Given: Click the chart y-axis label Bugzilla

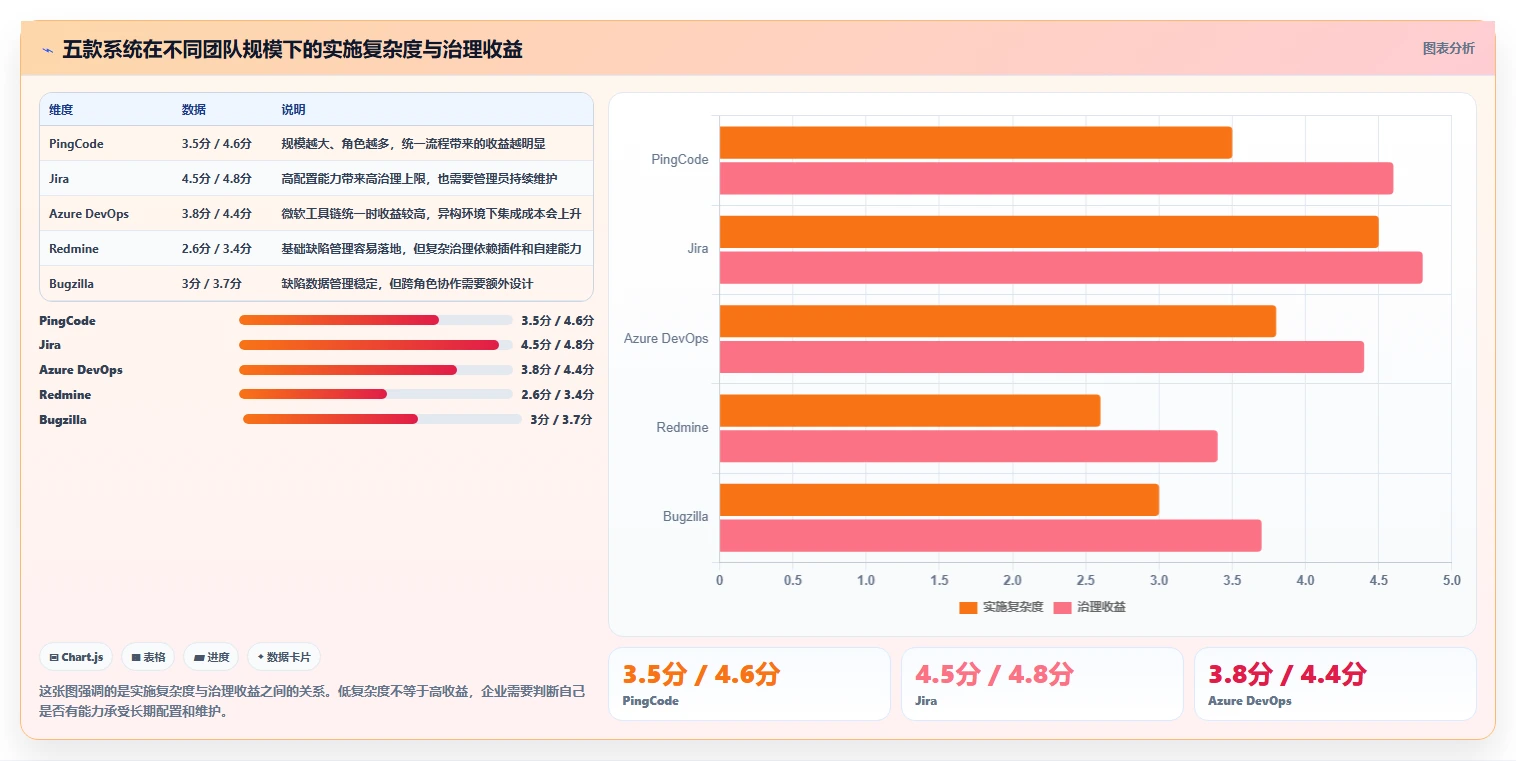Looking at the screenshot, I should 685,517.
